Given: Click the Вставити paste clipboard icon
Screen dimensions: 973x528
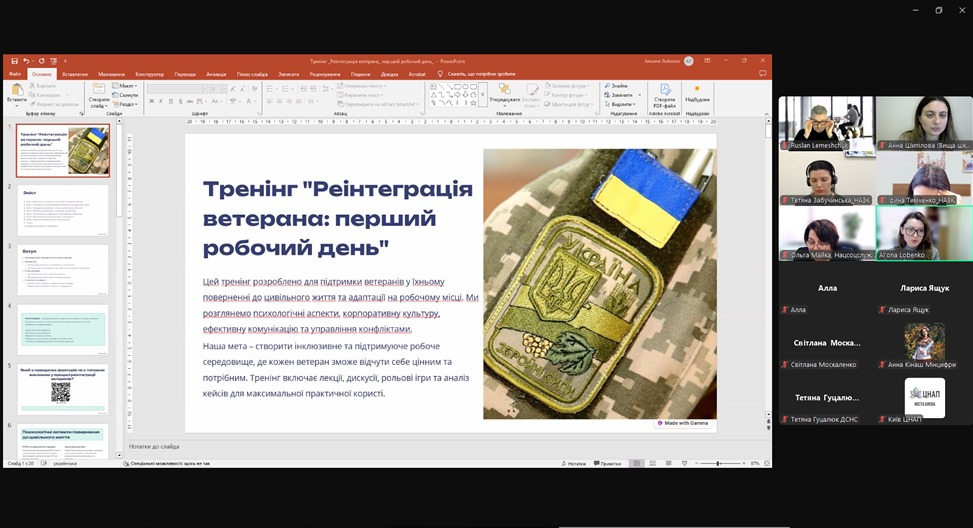Looking at the screenshot, I should 17,90.
